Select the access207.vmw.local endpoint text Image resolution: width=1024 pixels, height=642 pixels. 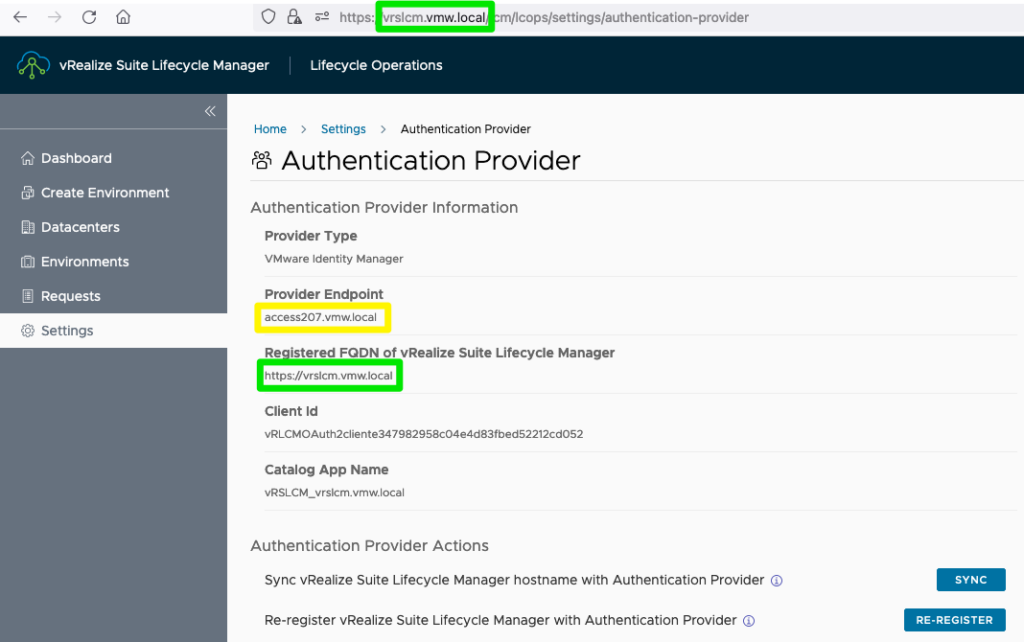click(321, 317)
